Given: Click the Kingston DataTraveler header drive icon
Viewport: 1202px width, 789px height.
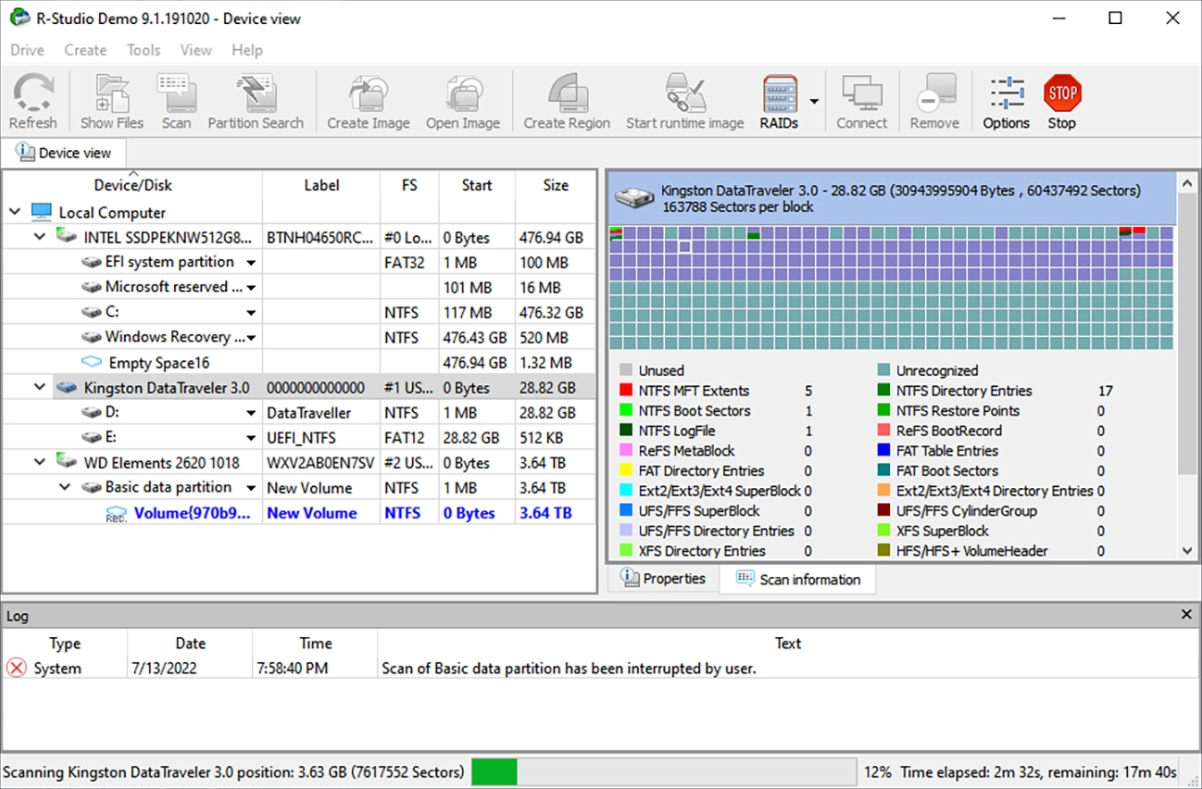Looking at the screenshot, I should click(634, 198).
